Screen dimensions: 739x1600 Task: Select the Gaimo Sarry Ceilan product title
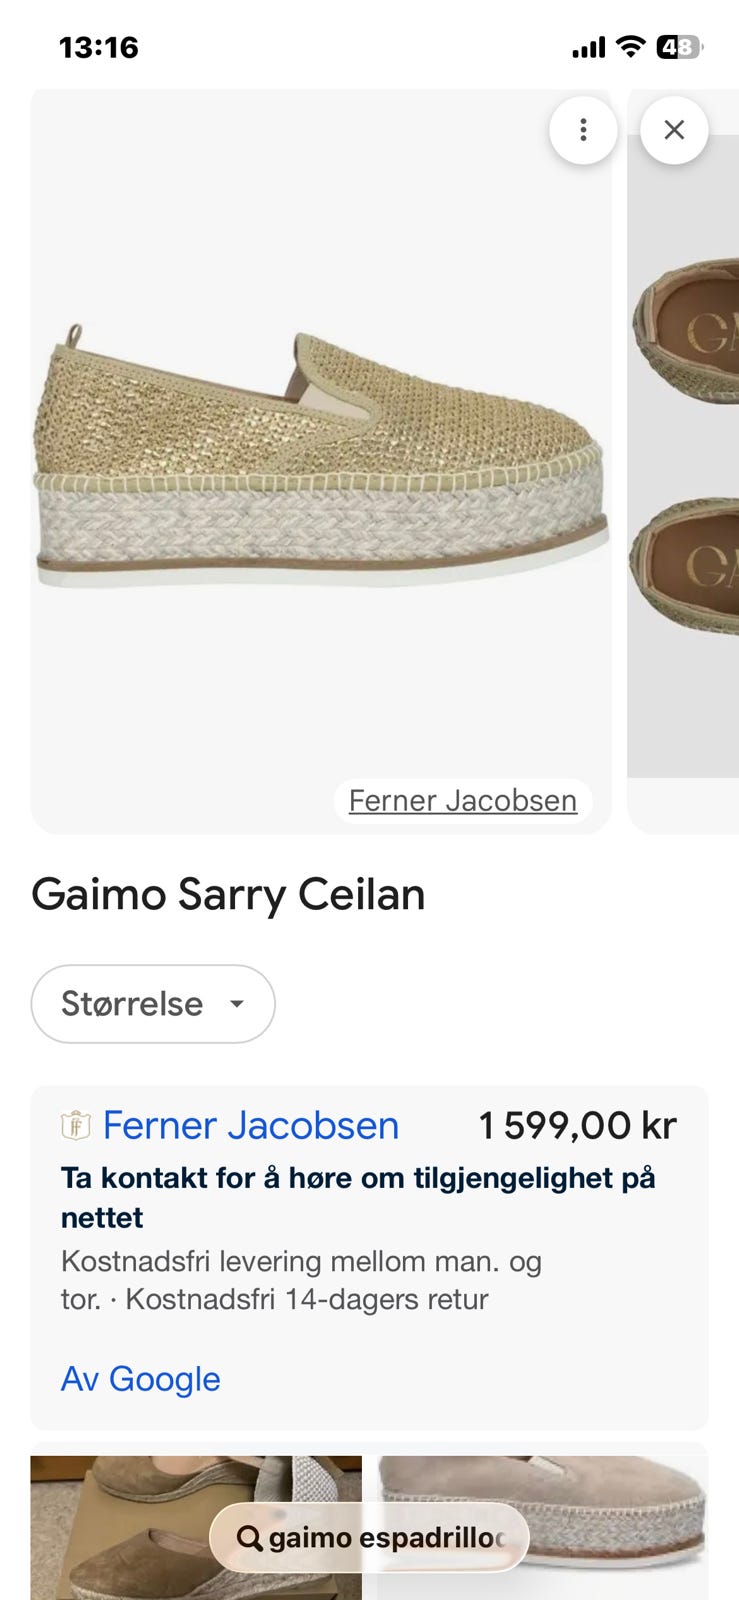click(x=228, y=895)
